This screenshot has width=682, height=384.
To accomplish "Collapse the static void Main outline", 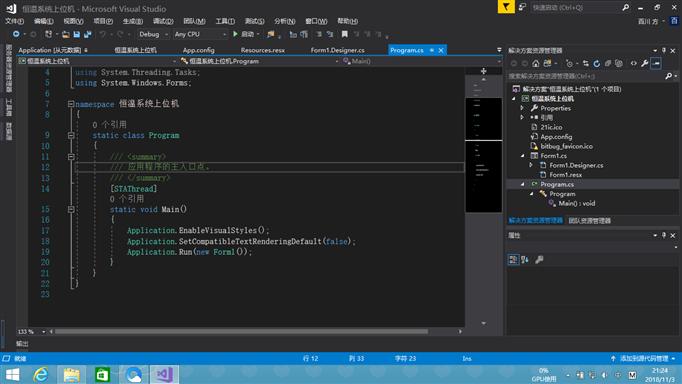I will click(71, 209).
